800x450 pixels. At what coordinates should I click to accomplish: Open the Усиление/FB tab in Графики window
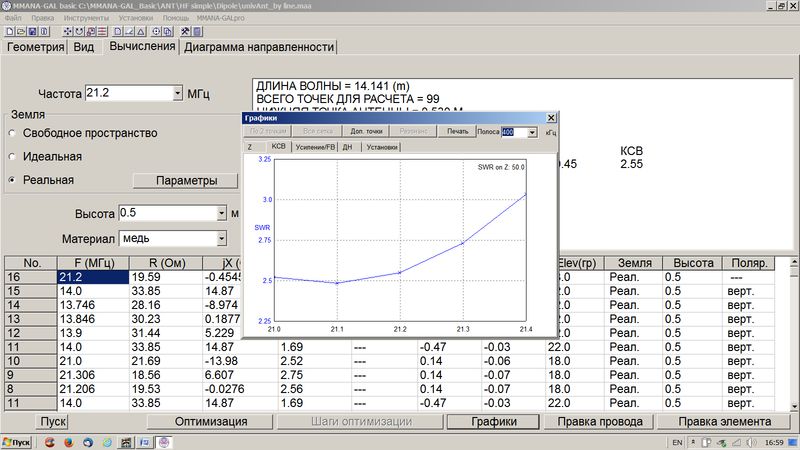(314, 147)
